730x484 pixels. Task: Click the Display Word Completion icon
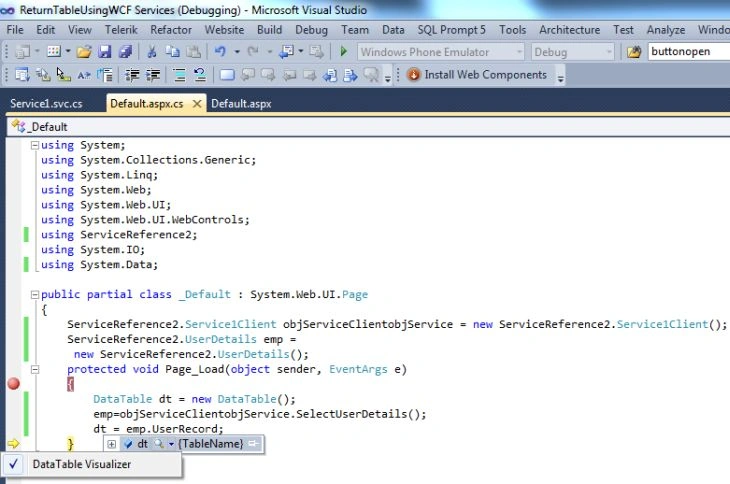84,74
